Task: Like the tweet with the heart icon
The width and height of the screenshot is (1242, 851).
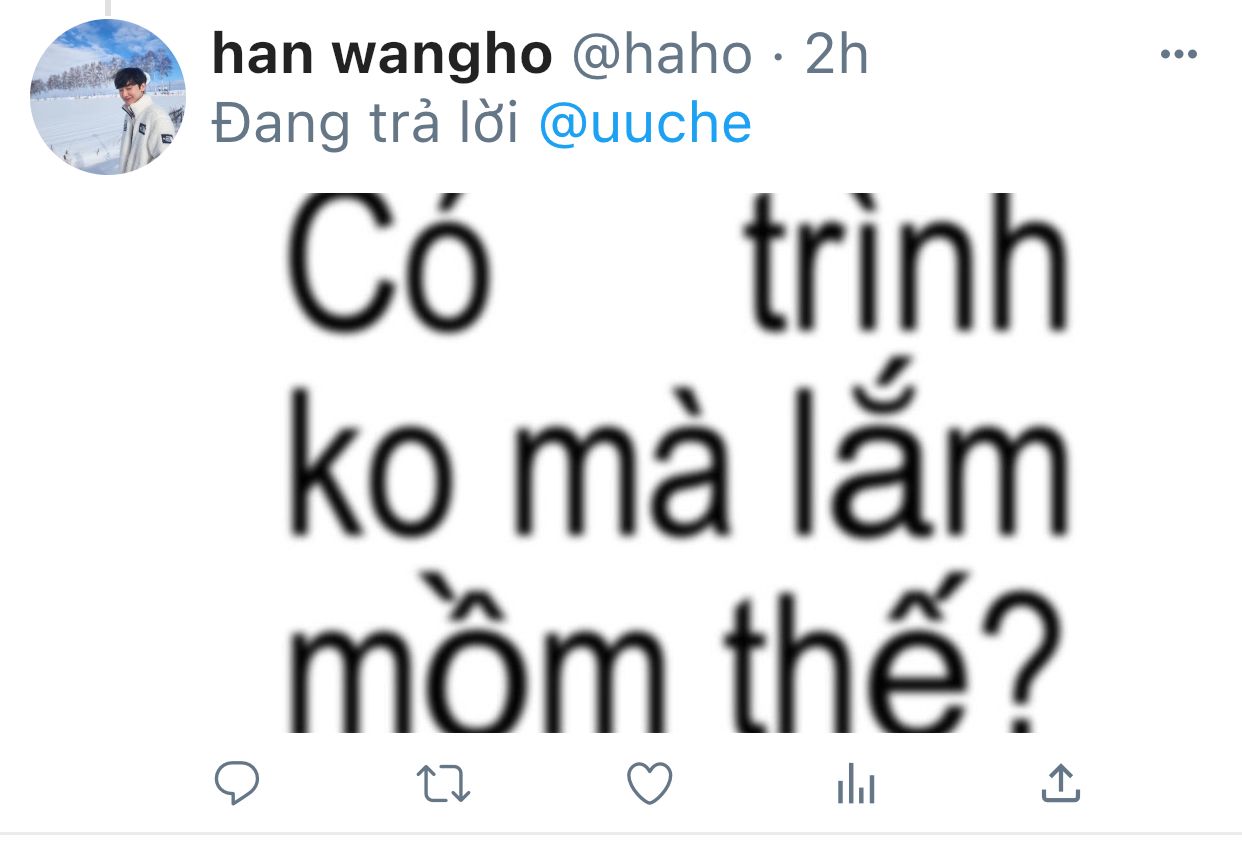Action: [x=649, y=784]
